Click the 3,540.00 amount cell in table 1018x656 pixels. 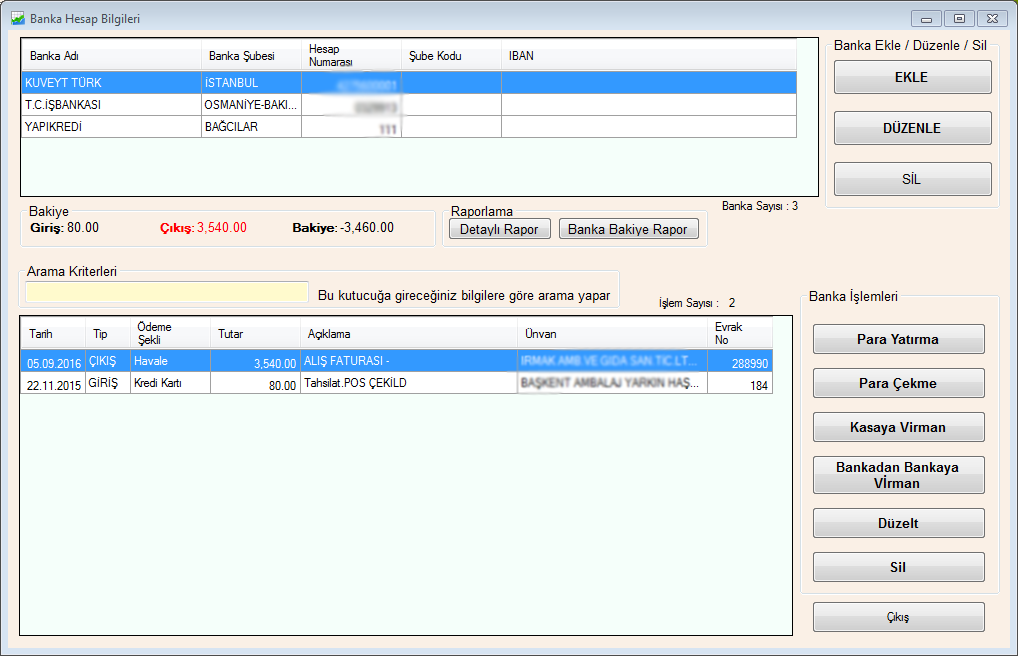(255, 361)
